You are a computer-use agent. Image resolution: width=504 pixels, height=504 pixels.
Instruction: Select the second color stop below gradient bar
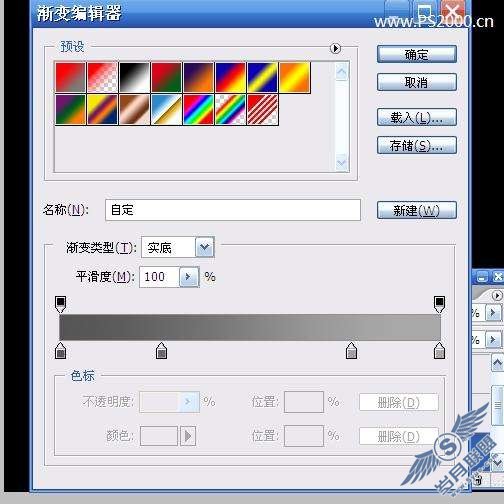162,350
